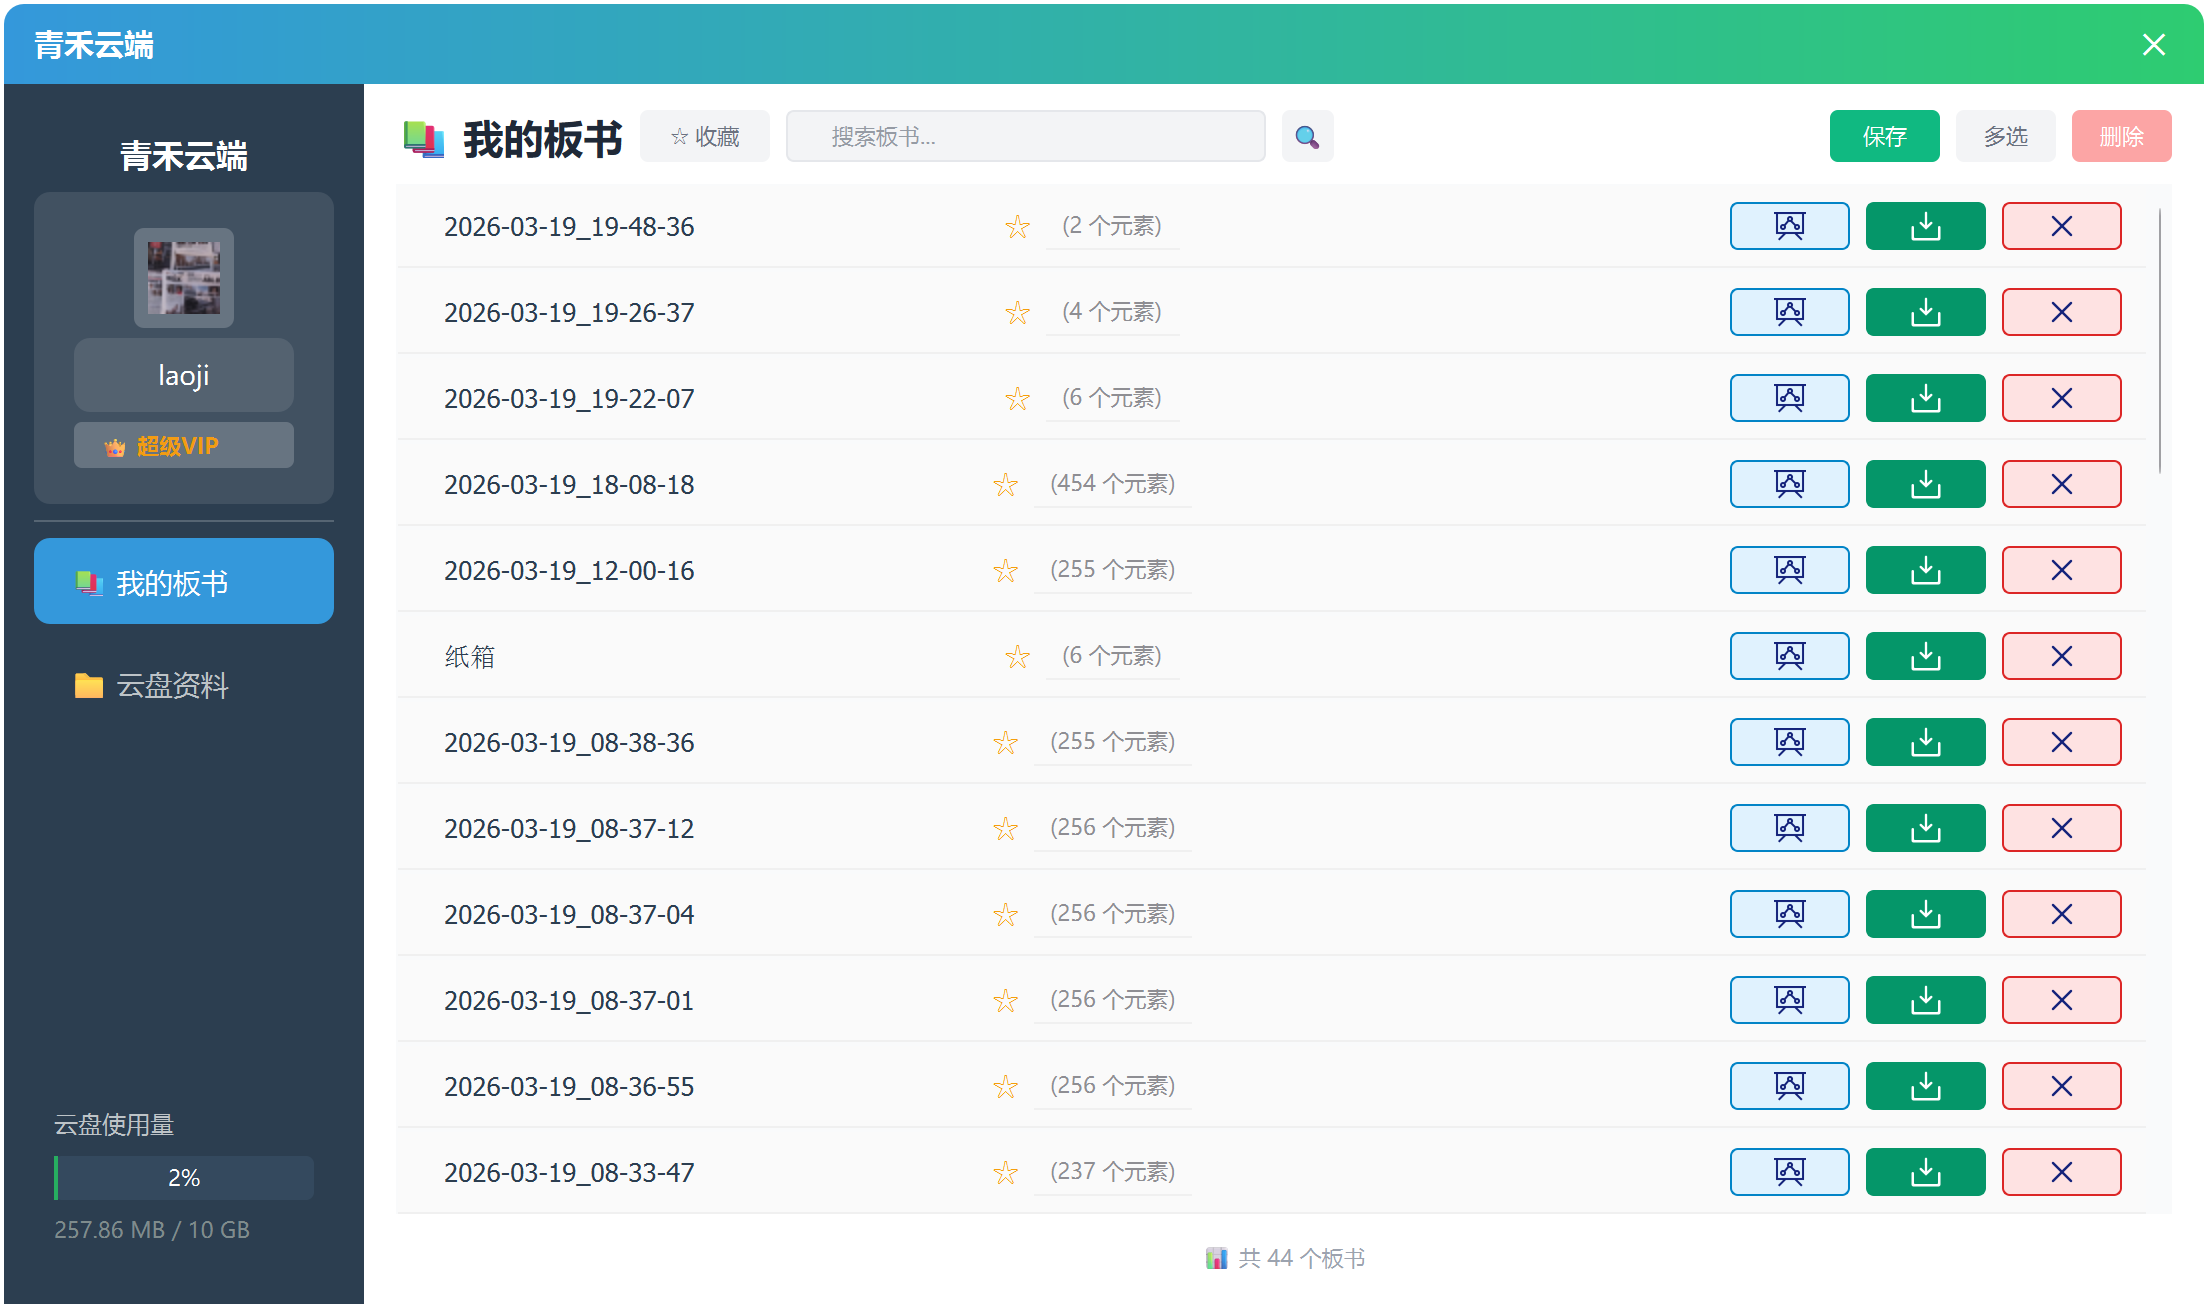The image size is (2210, 1306).
Task: Click the cloud usage 2% progress bar
Action: tap(184, 1178)
